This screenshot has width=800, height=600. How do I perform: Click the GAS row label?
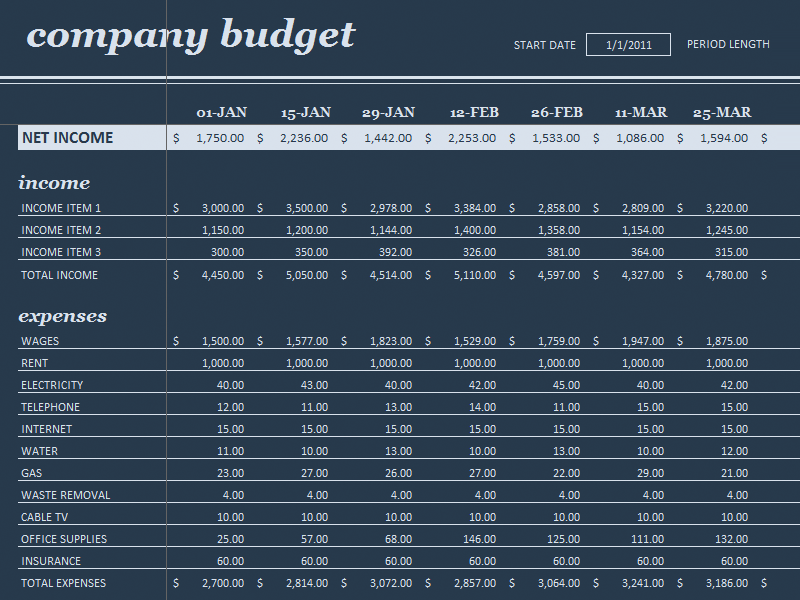[x=31, y=473]
